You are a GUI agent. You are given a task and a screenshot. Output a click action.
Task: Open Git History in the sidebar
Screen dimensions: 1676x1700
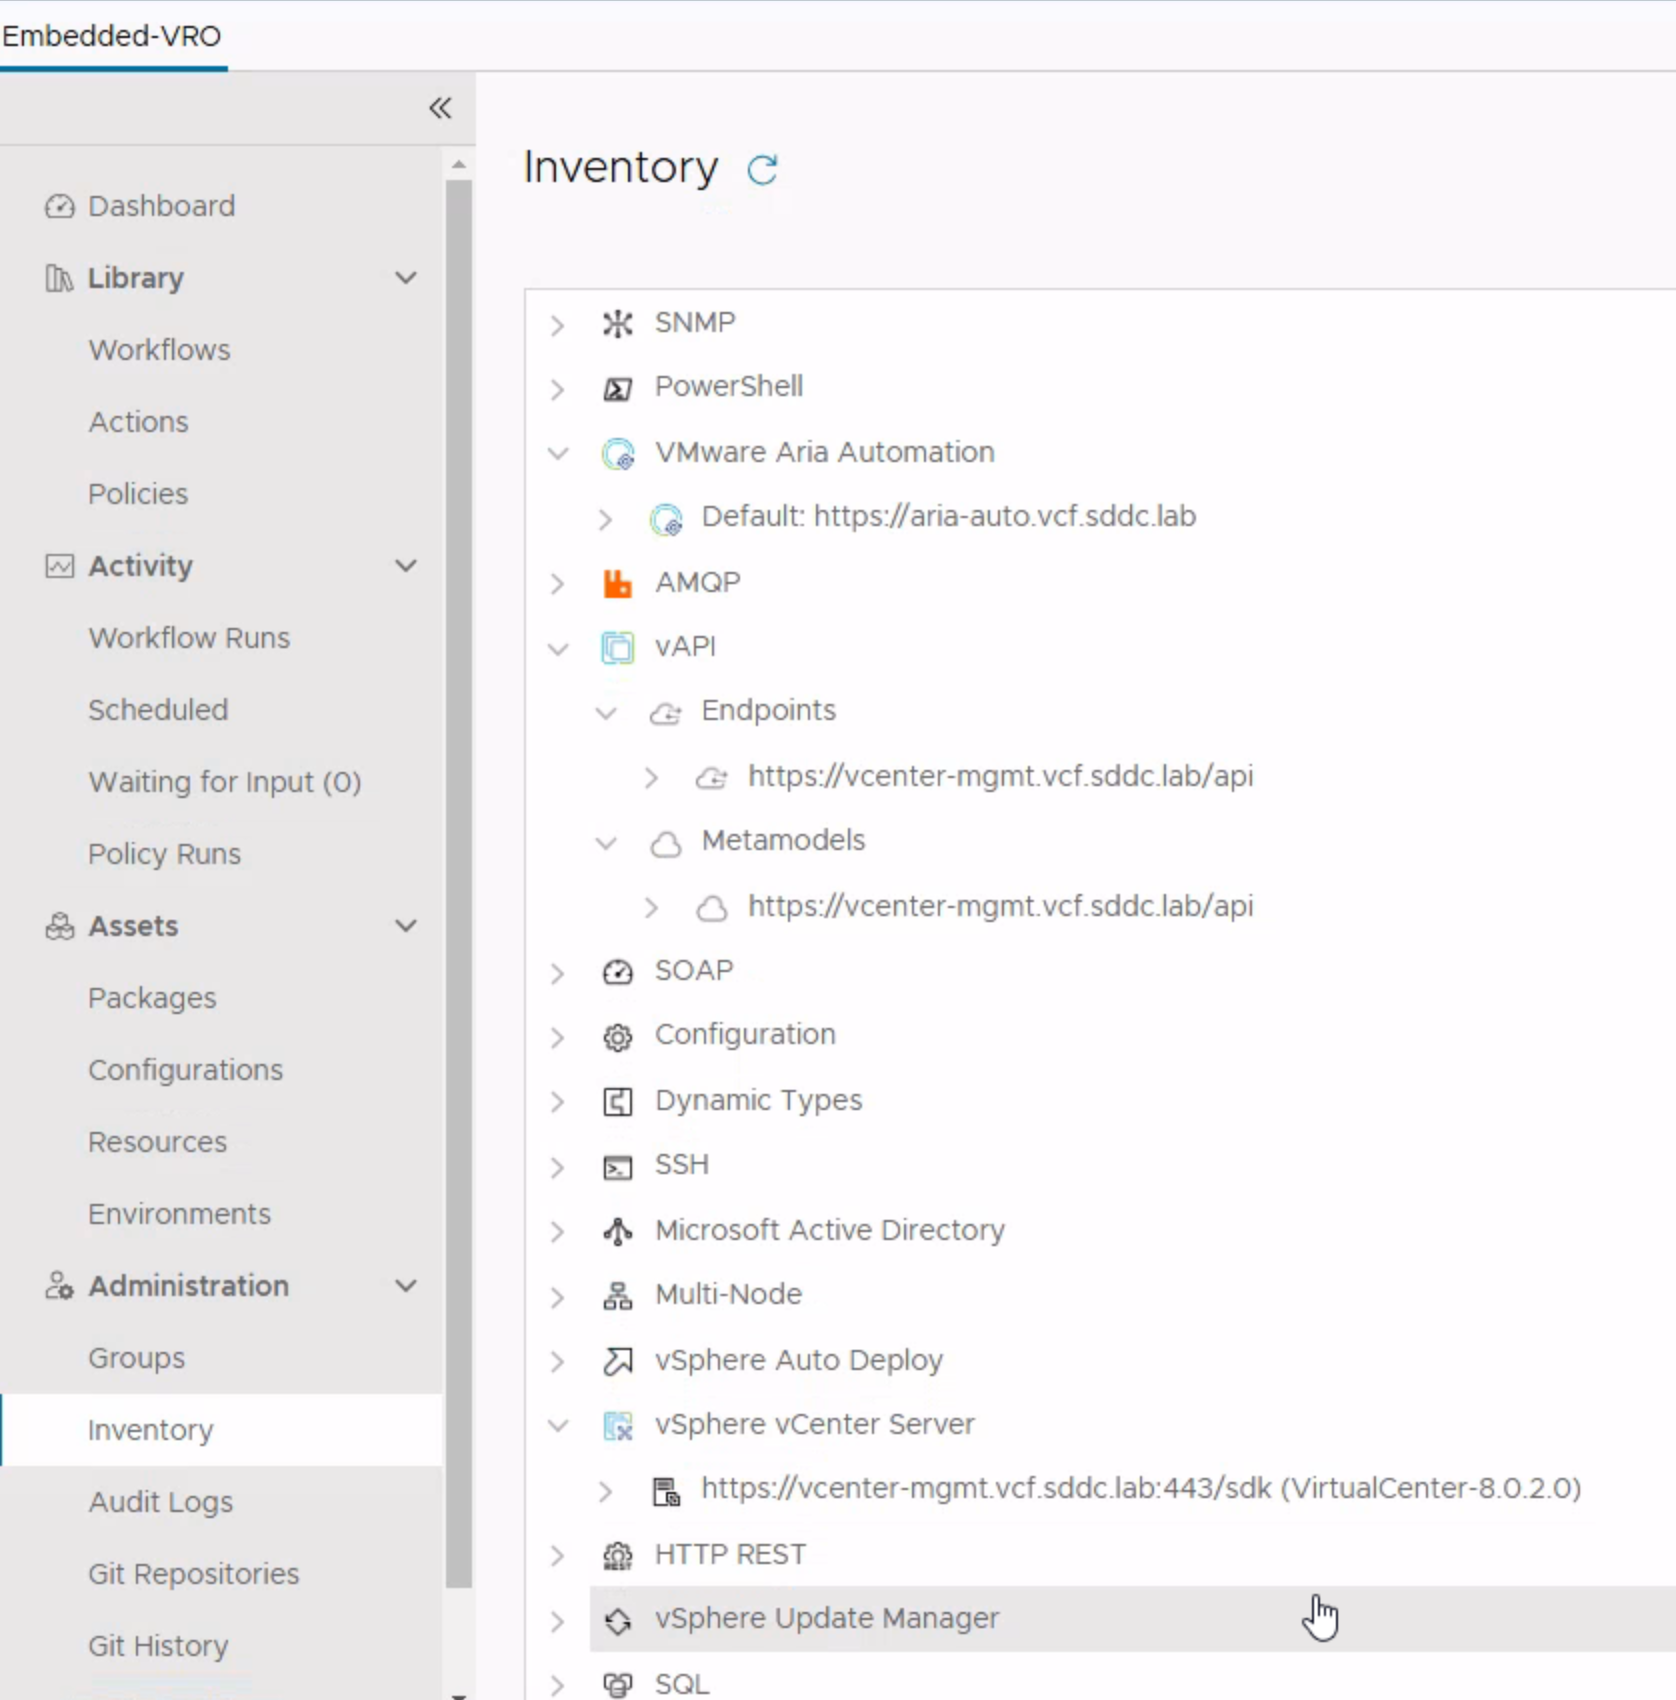coord(158,1646)
